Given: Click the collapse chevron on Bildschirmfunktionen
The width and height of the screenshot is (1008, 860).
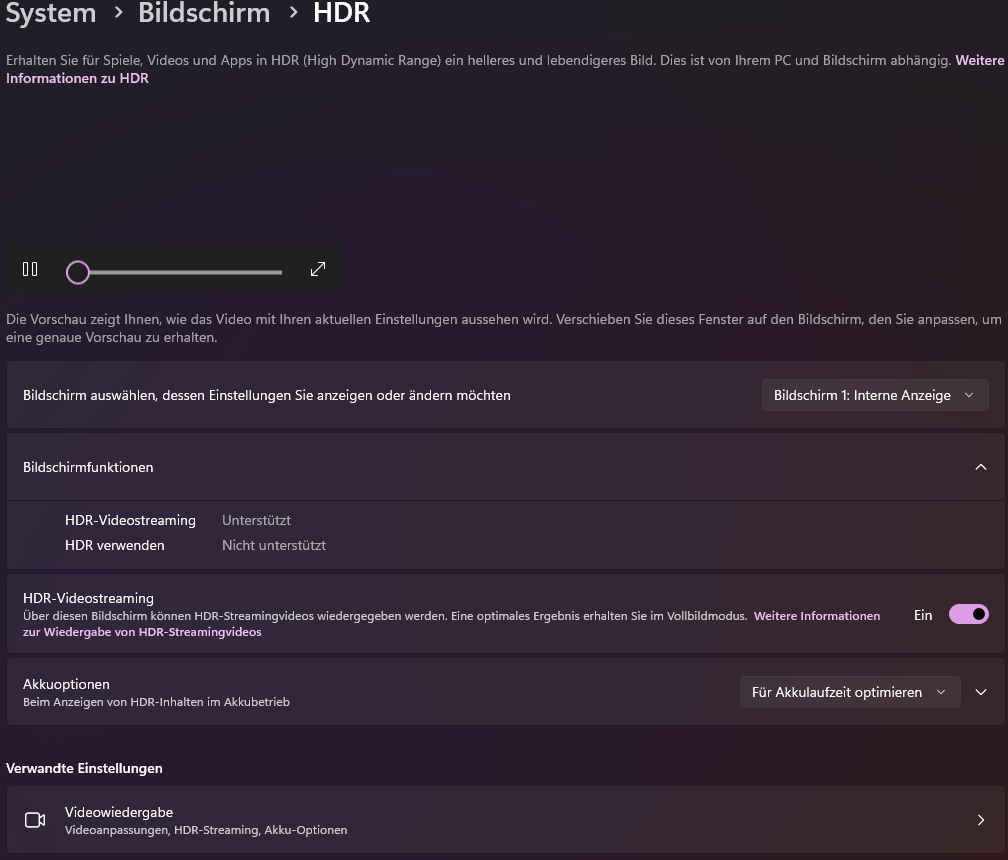Looking at the screenshot, I should point(981,466).
